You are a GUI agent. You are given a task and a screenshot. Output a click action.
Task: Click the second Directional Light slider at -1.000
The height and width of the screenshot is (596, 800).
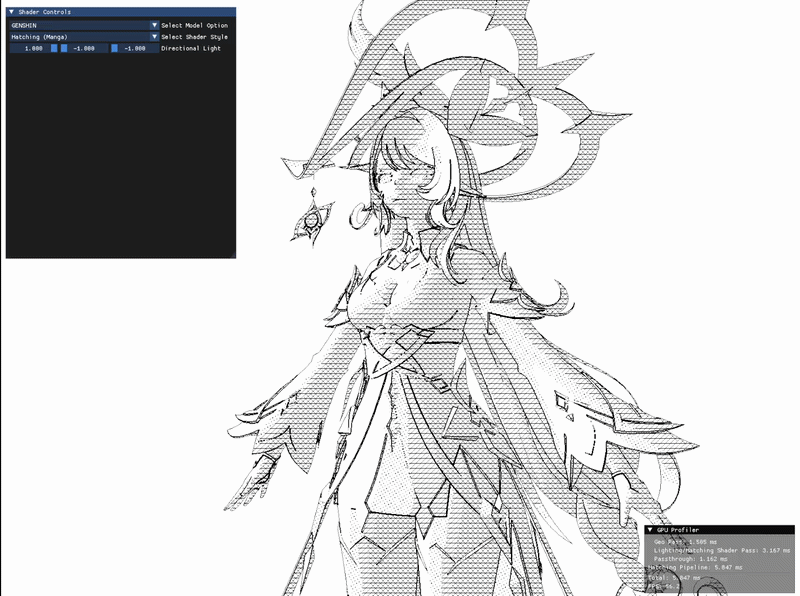coord(84,48)
